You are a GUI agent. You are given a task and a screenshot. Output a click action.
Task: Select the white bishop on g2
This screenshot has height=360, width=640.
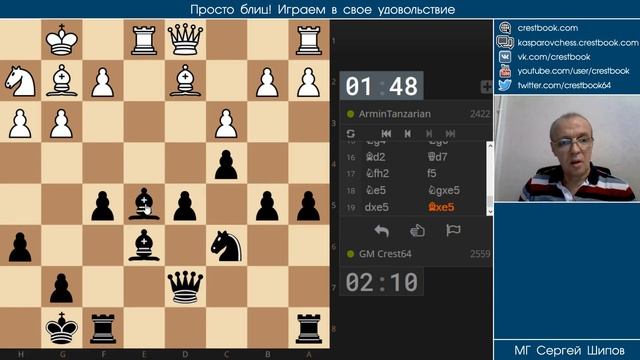62,81
